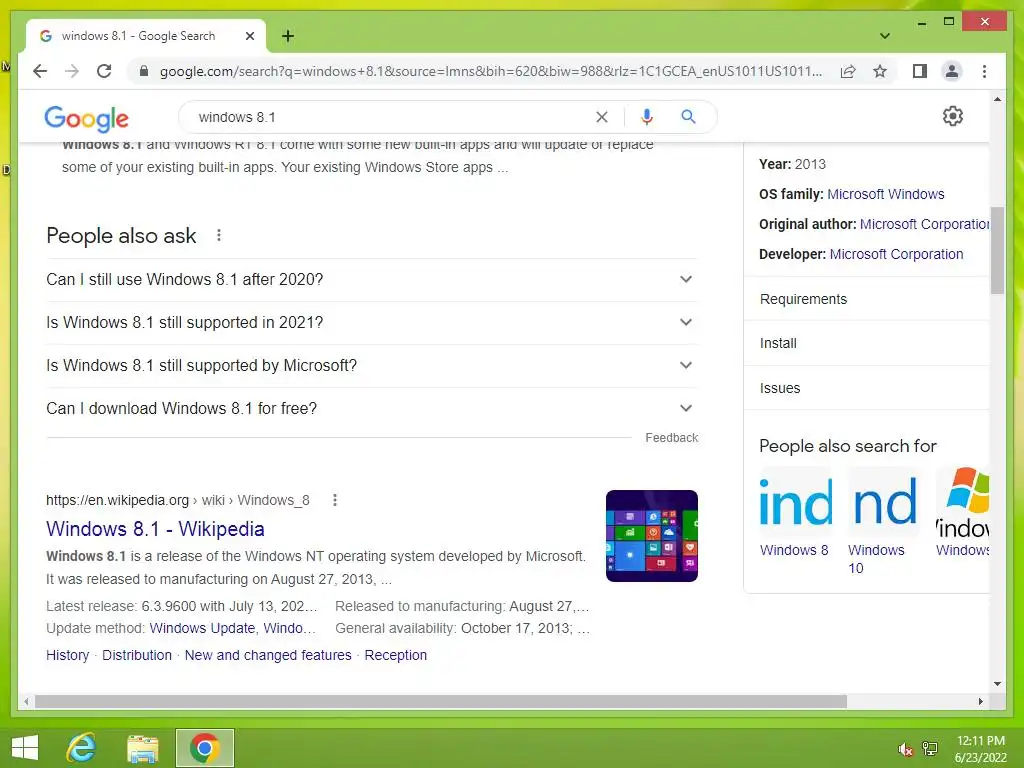Open Windows 8 in People also search for
This screenshot has height=768, width=1024.
795,512
